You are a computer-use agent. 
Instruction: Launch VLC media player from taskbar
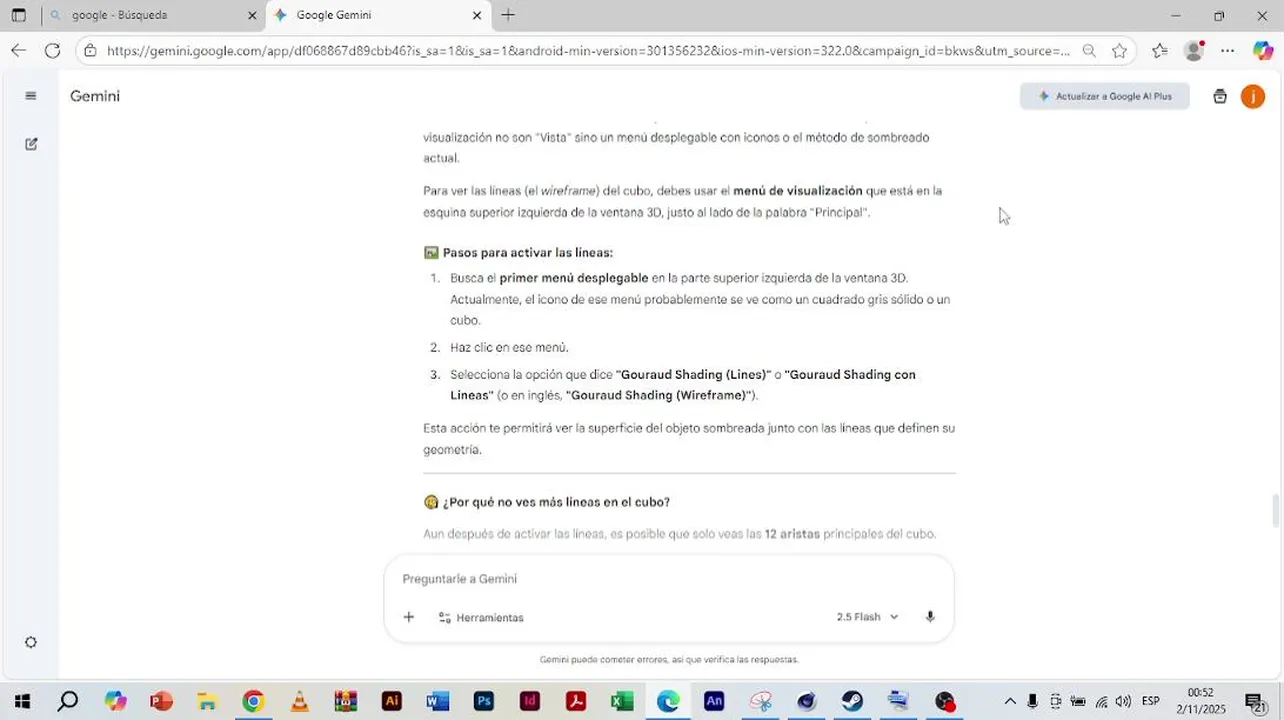tap(299, 702)
